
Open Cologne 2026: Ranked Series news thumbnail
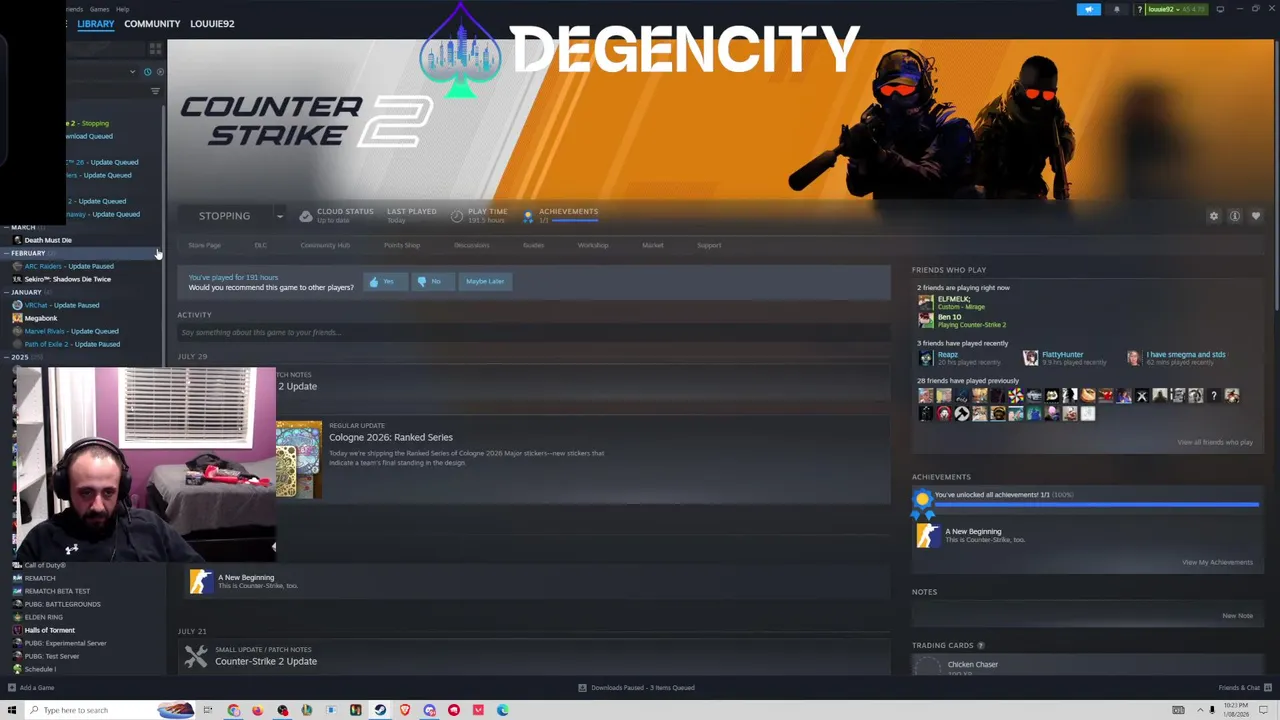point(299,459)
